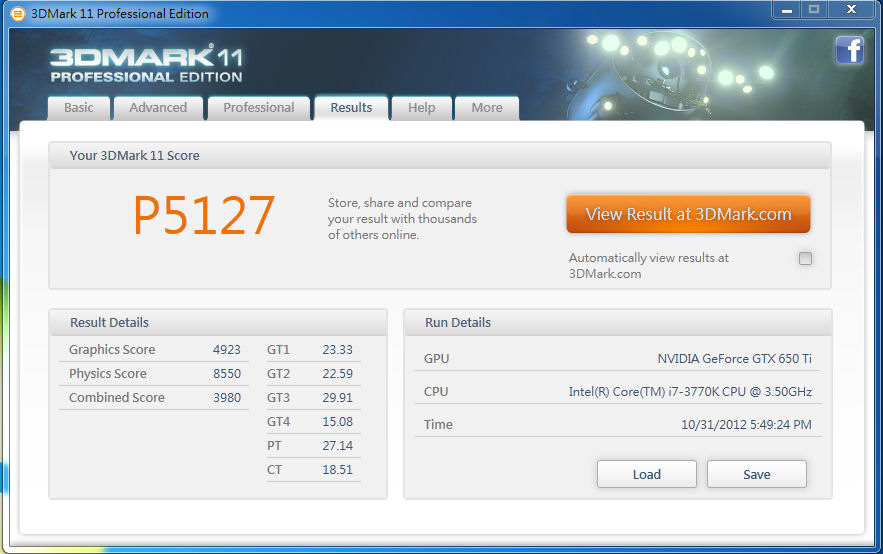Switch to the Basic tab
This screenshot has width=883, height=554.
click(79, 108)
